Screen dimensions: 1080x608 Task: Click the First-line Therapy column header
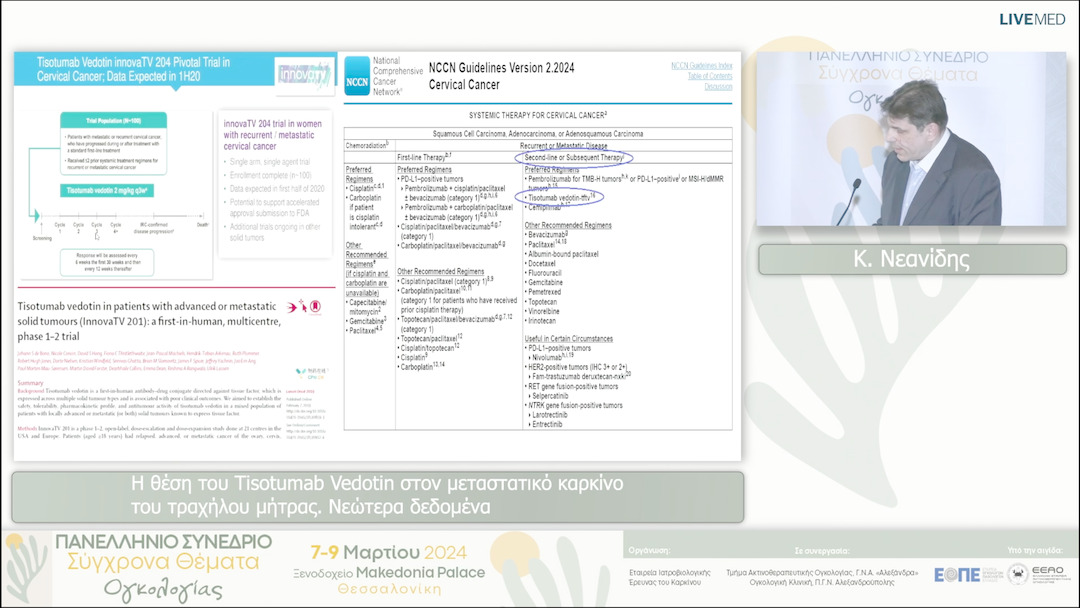[425, 157]
